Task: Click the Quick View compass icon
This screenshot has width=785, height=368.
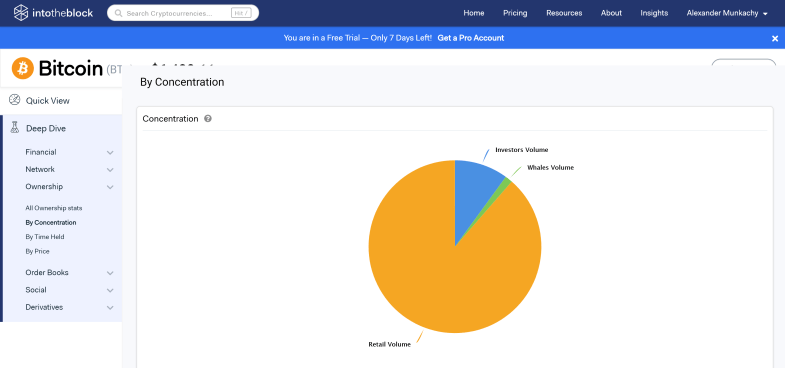Action: click(15, 100)
